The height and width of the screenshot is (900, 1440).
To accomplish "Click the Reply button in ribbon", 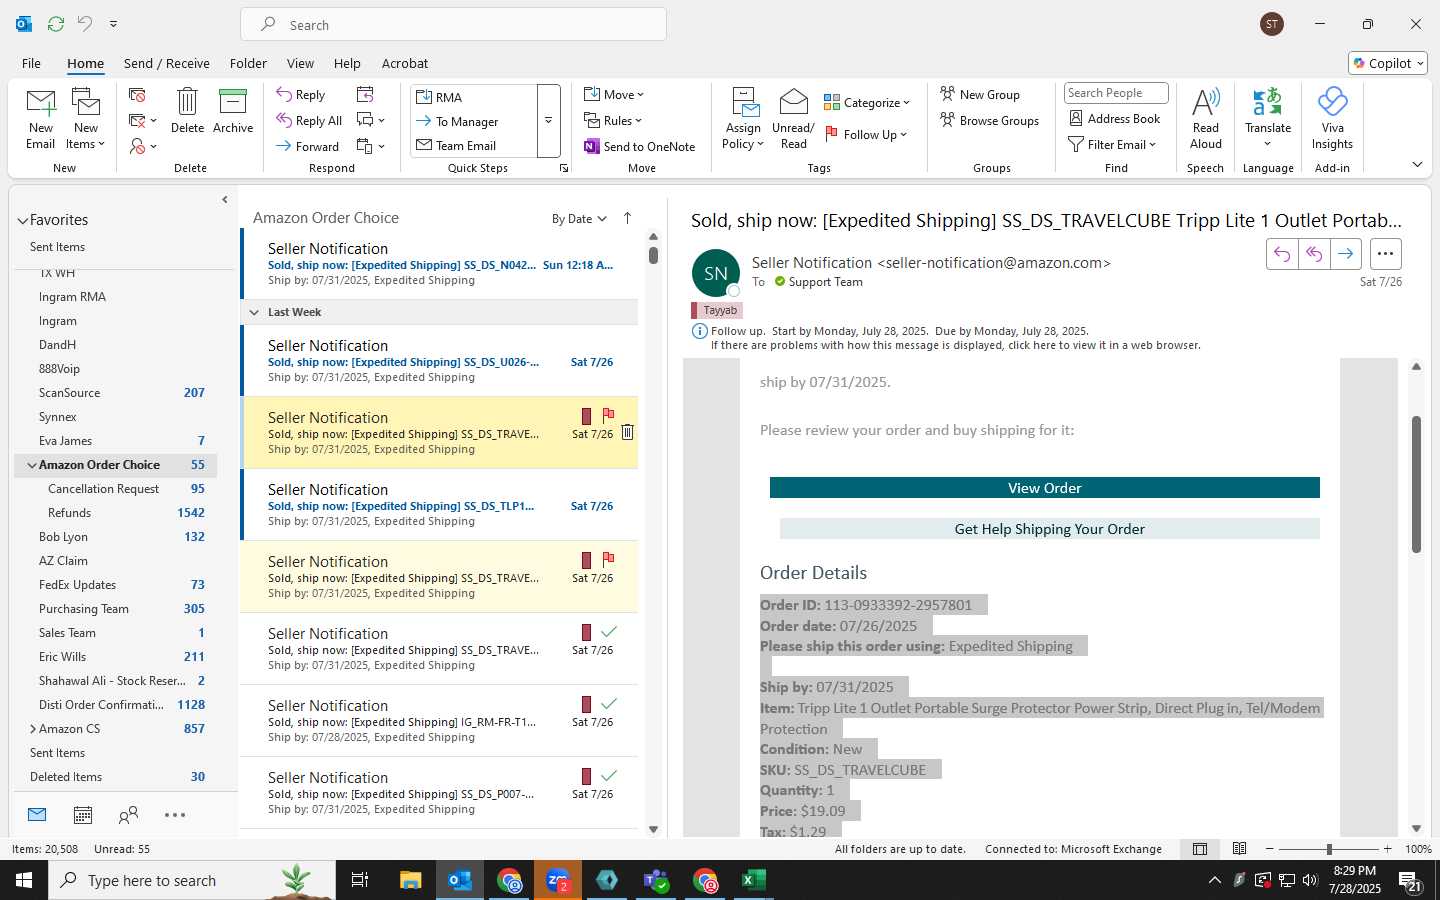I will [x=301, y=95].
